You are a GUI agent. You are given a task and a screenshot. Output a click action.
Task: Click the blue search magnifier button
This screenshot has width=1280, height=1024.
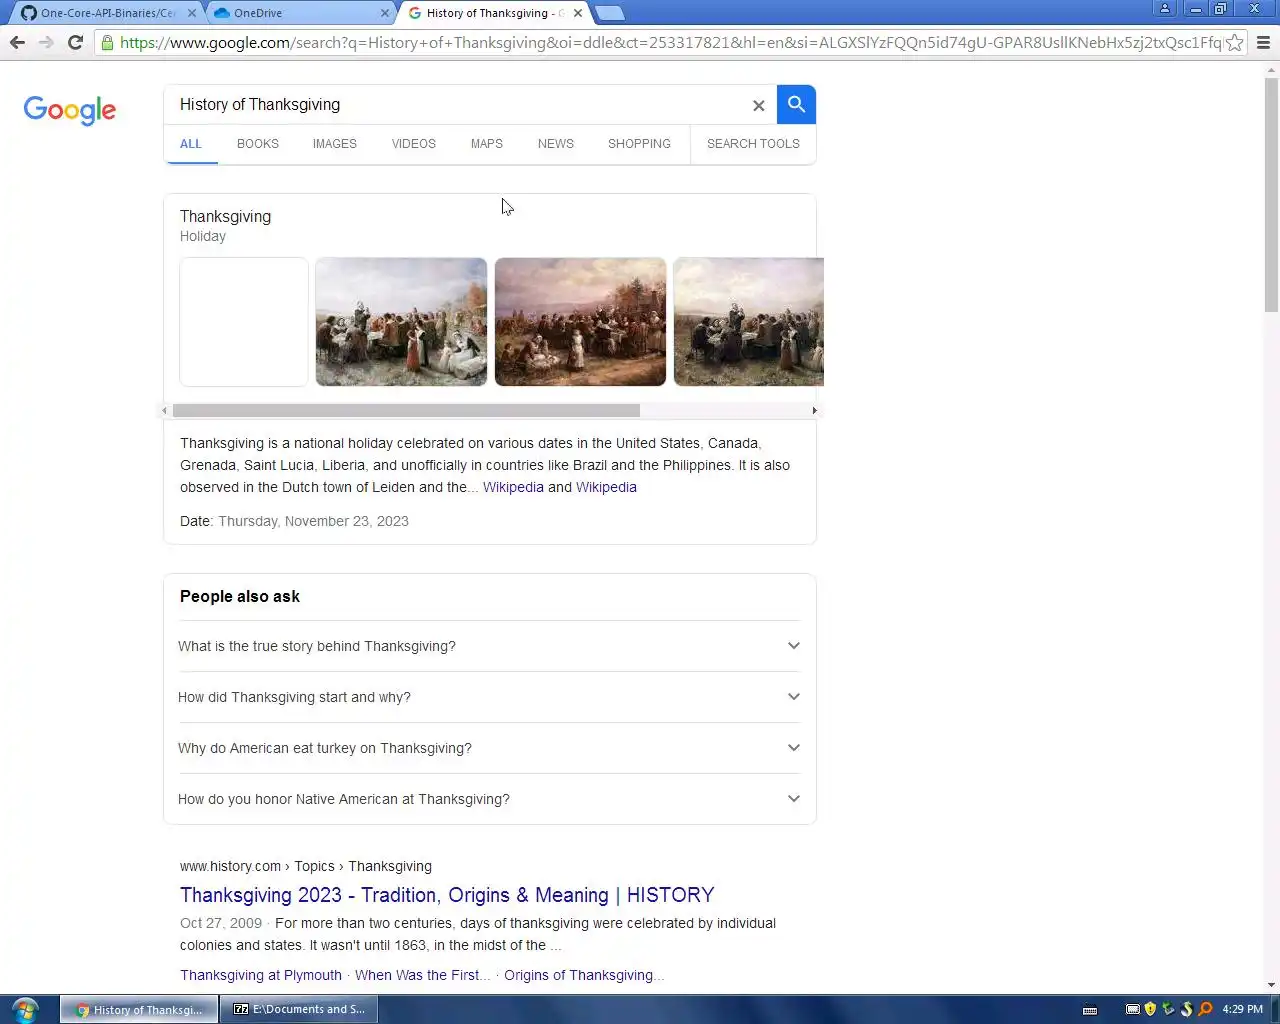point(796,104)
